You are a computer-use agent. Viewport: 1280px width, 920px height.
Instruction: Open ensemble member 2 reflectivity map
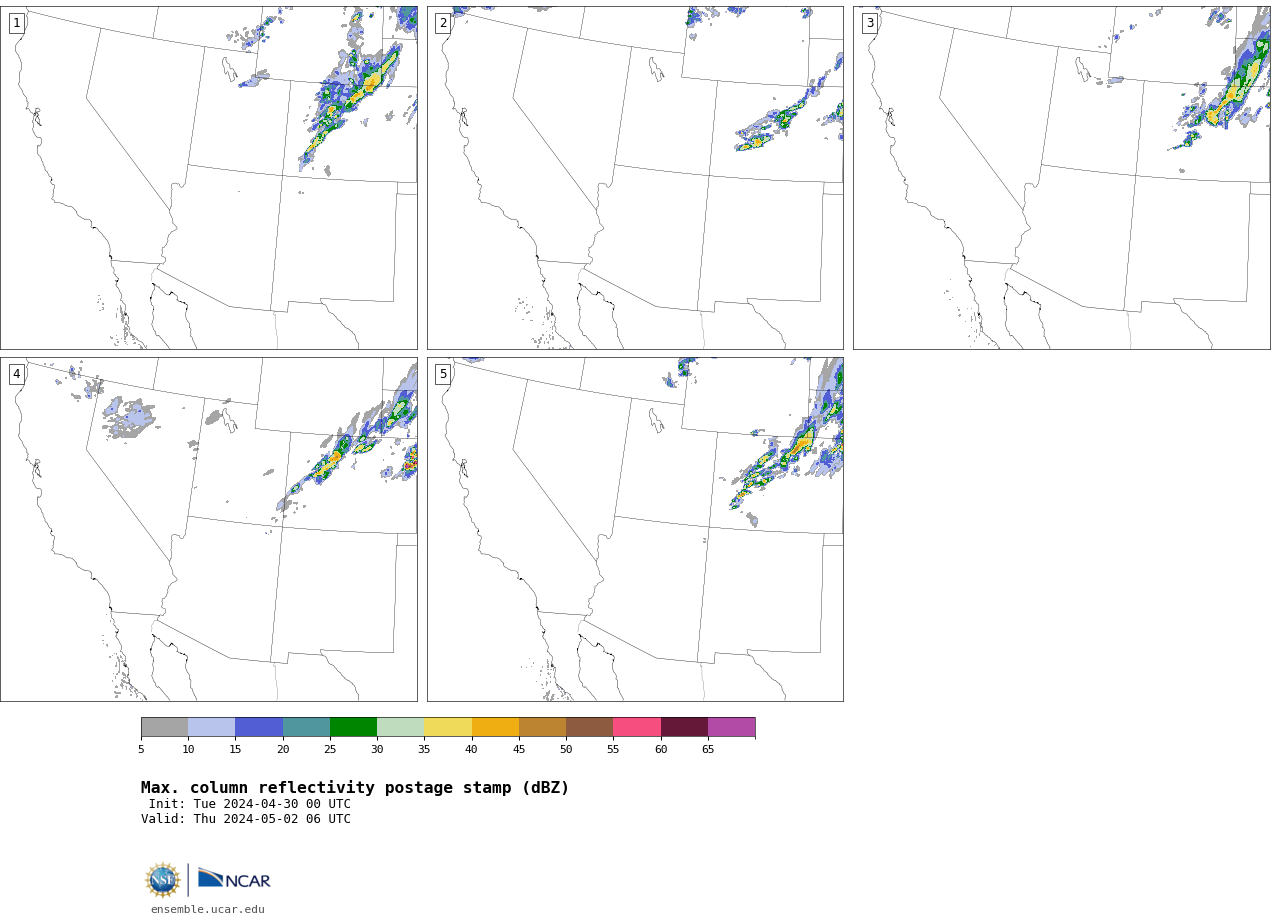tap(635, 178)
